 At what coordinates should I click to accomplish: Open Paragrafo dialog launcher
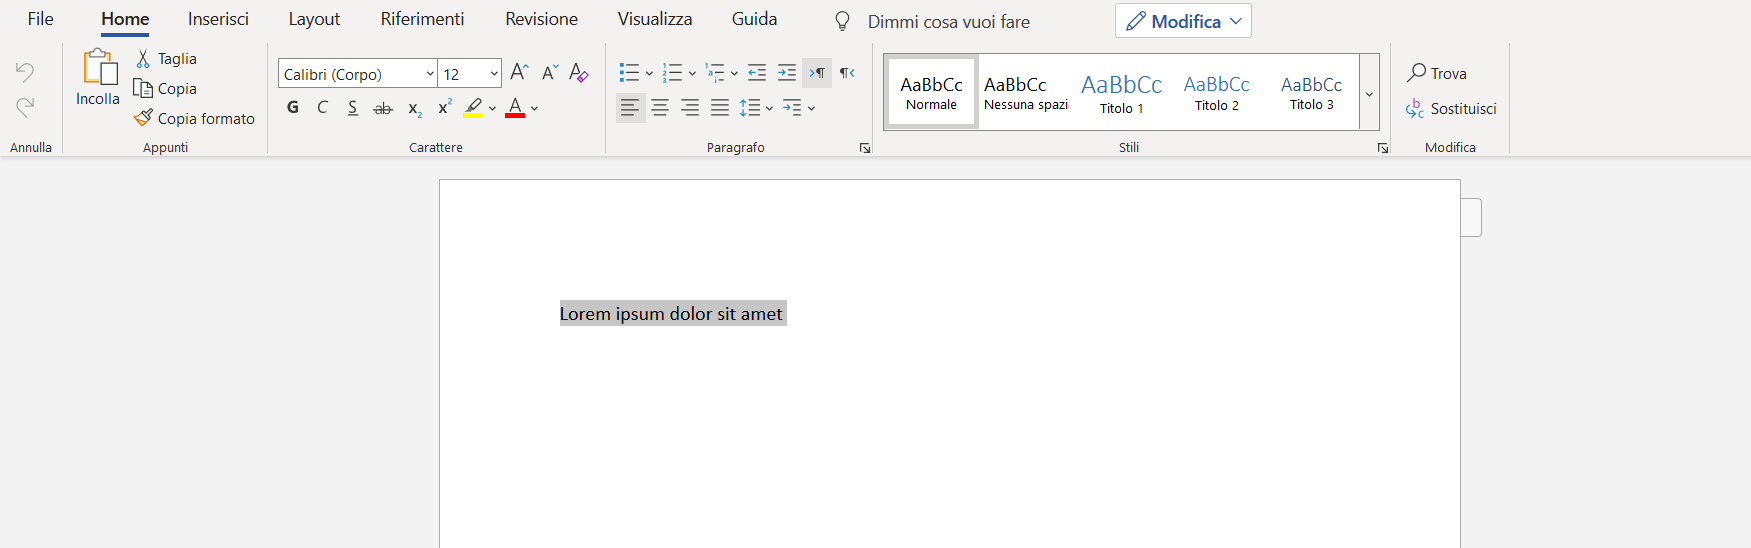tap(865, 148)
